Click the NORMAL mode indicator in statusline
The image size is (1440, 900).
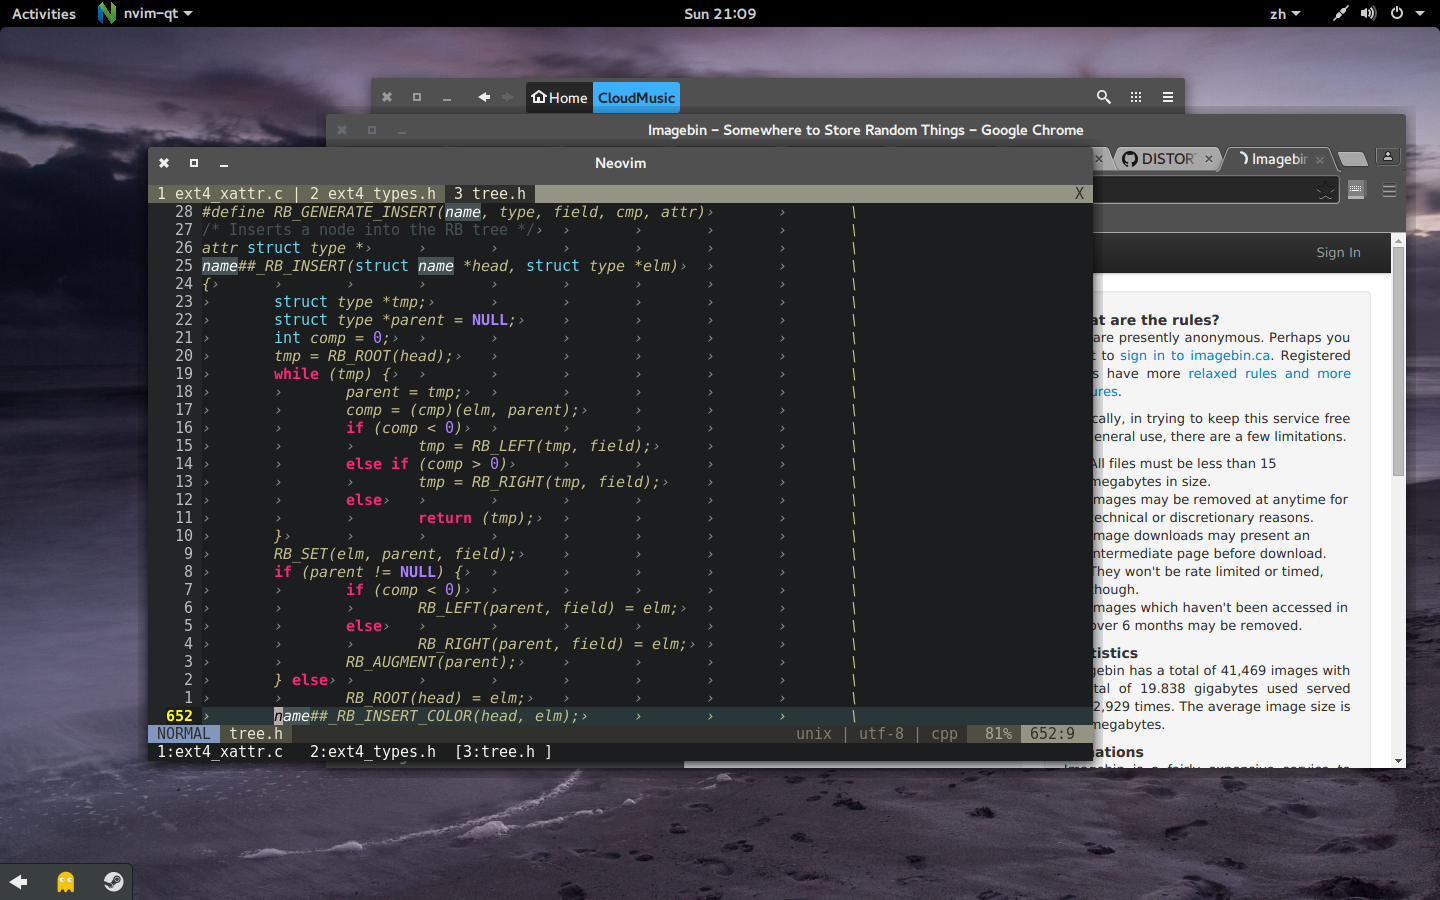tap(184, 734)
